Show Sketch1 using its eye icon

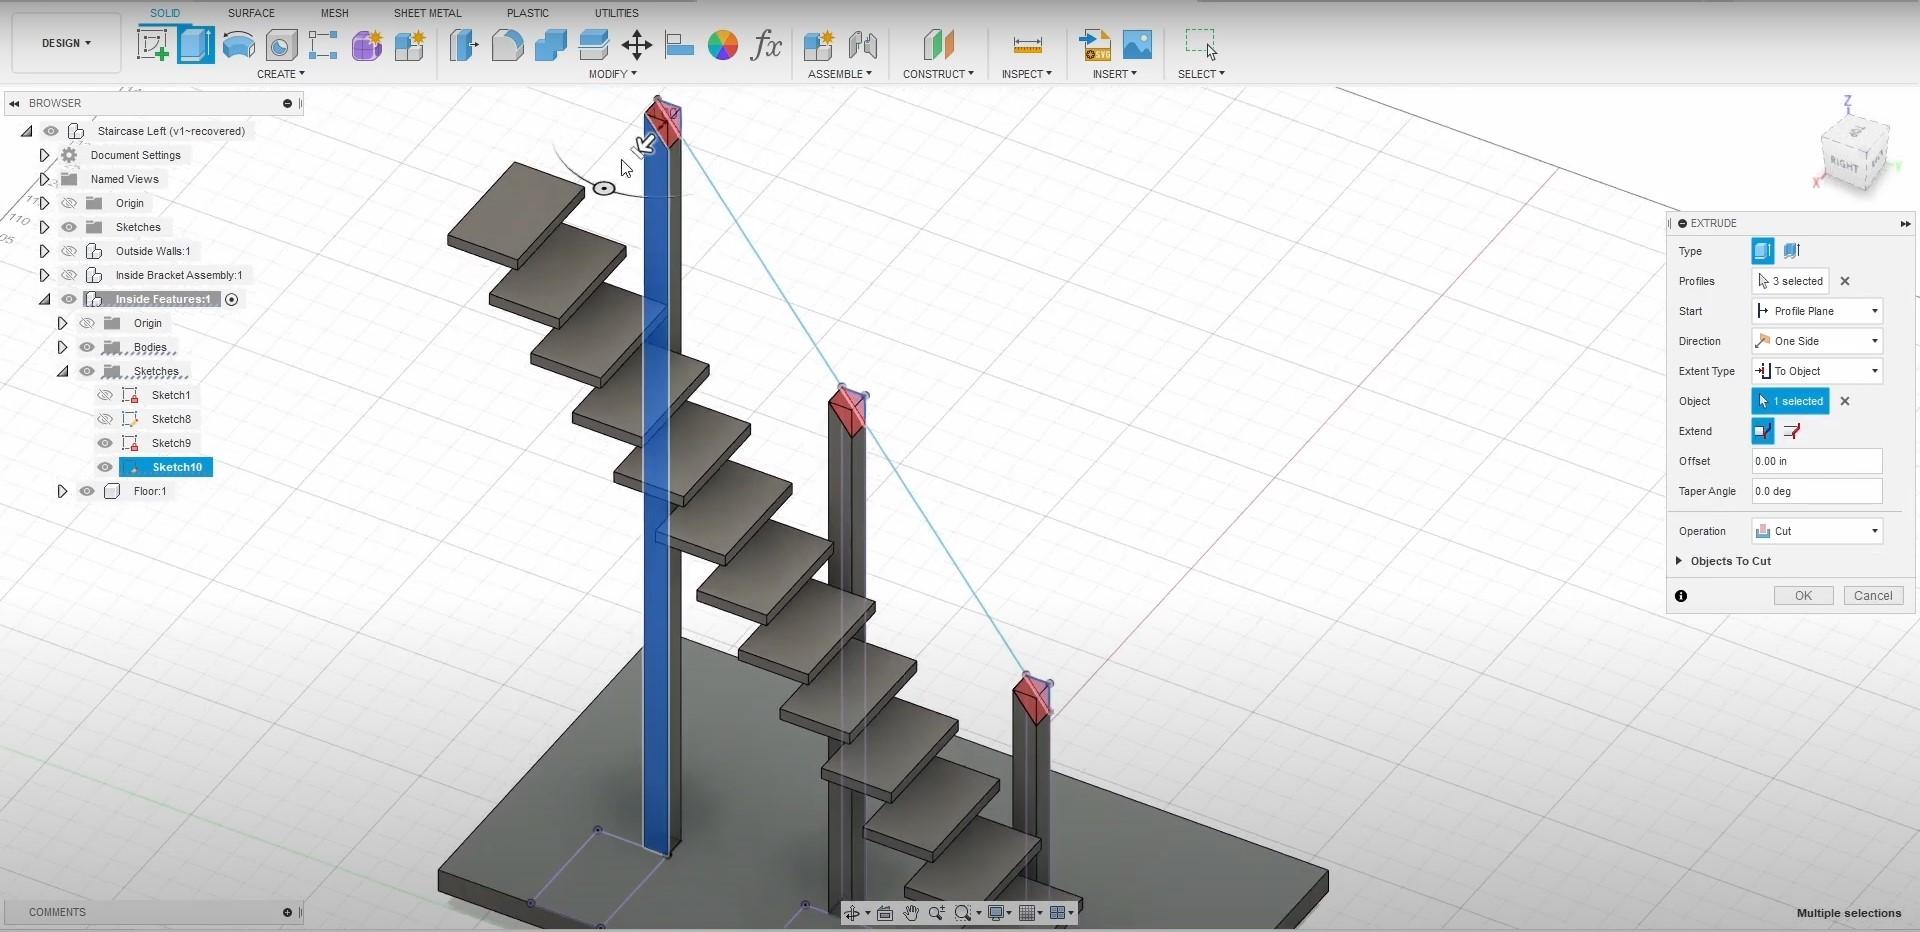(105, 395)
